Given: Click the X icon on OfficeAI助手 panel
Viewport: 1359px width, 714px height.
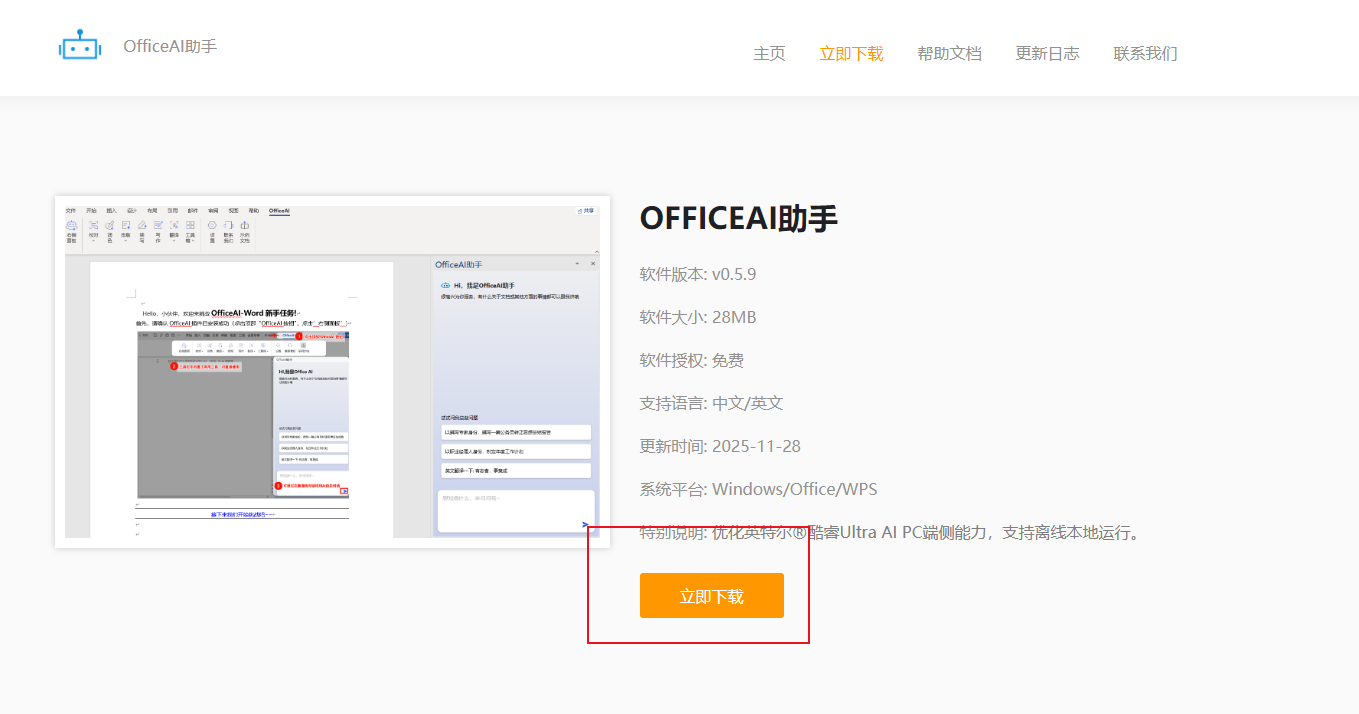Looking at the screenshot, I should click(x=593, y=264).
